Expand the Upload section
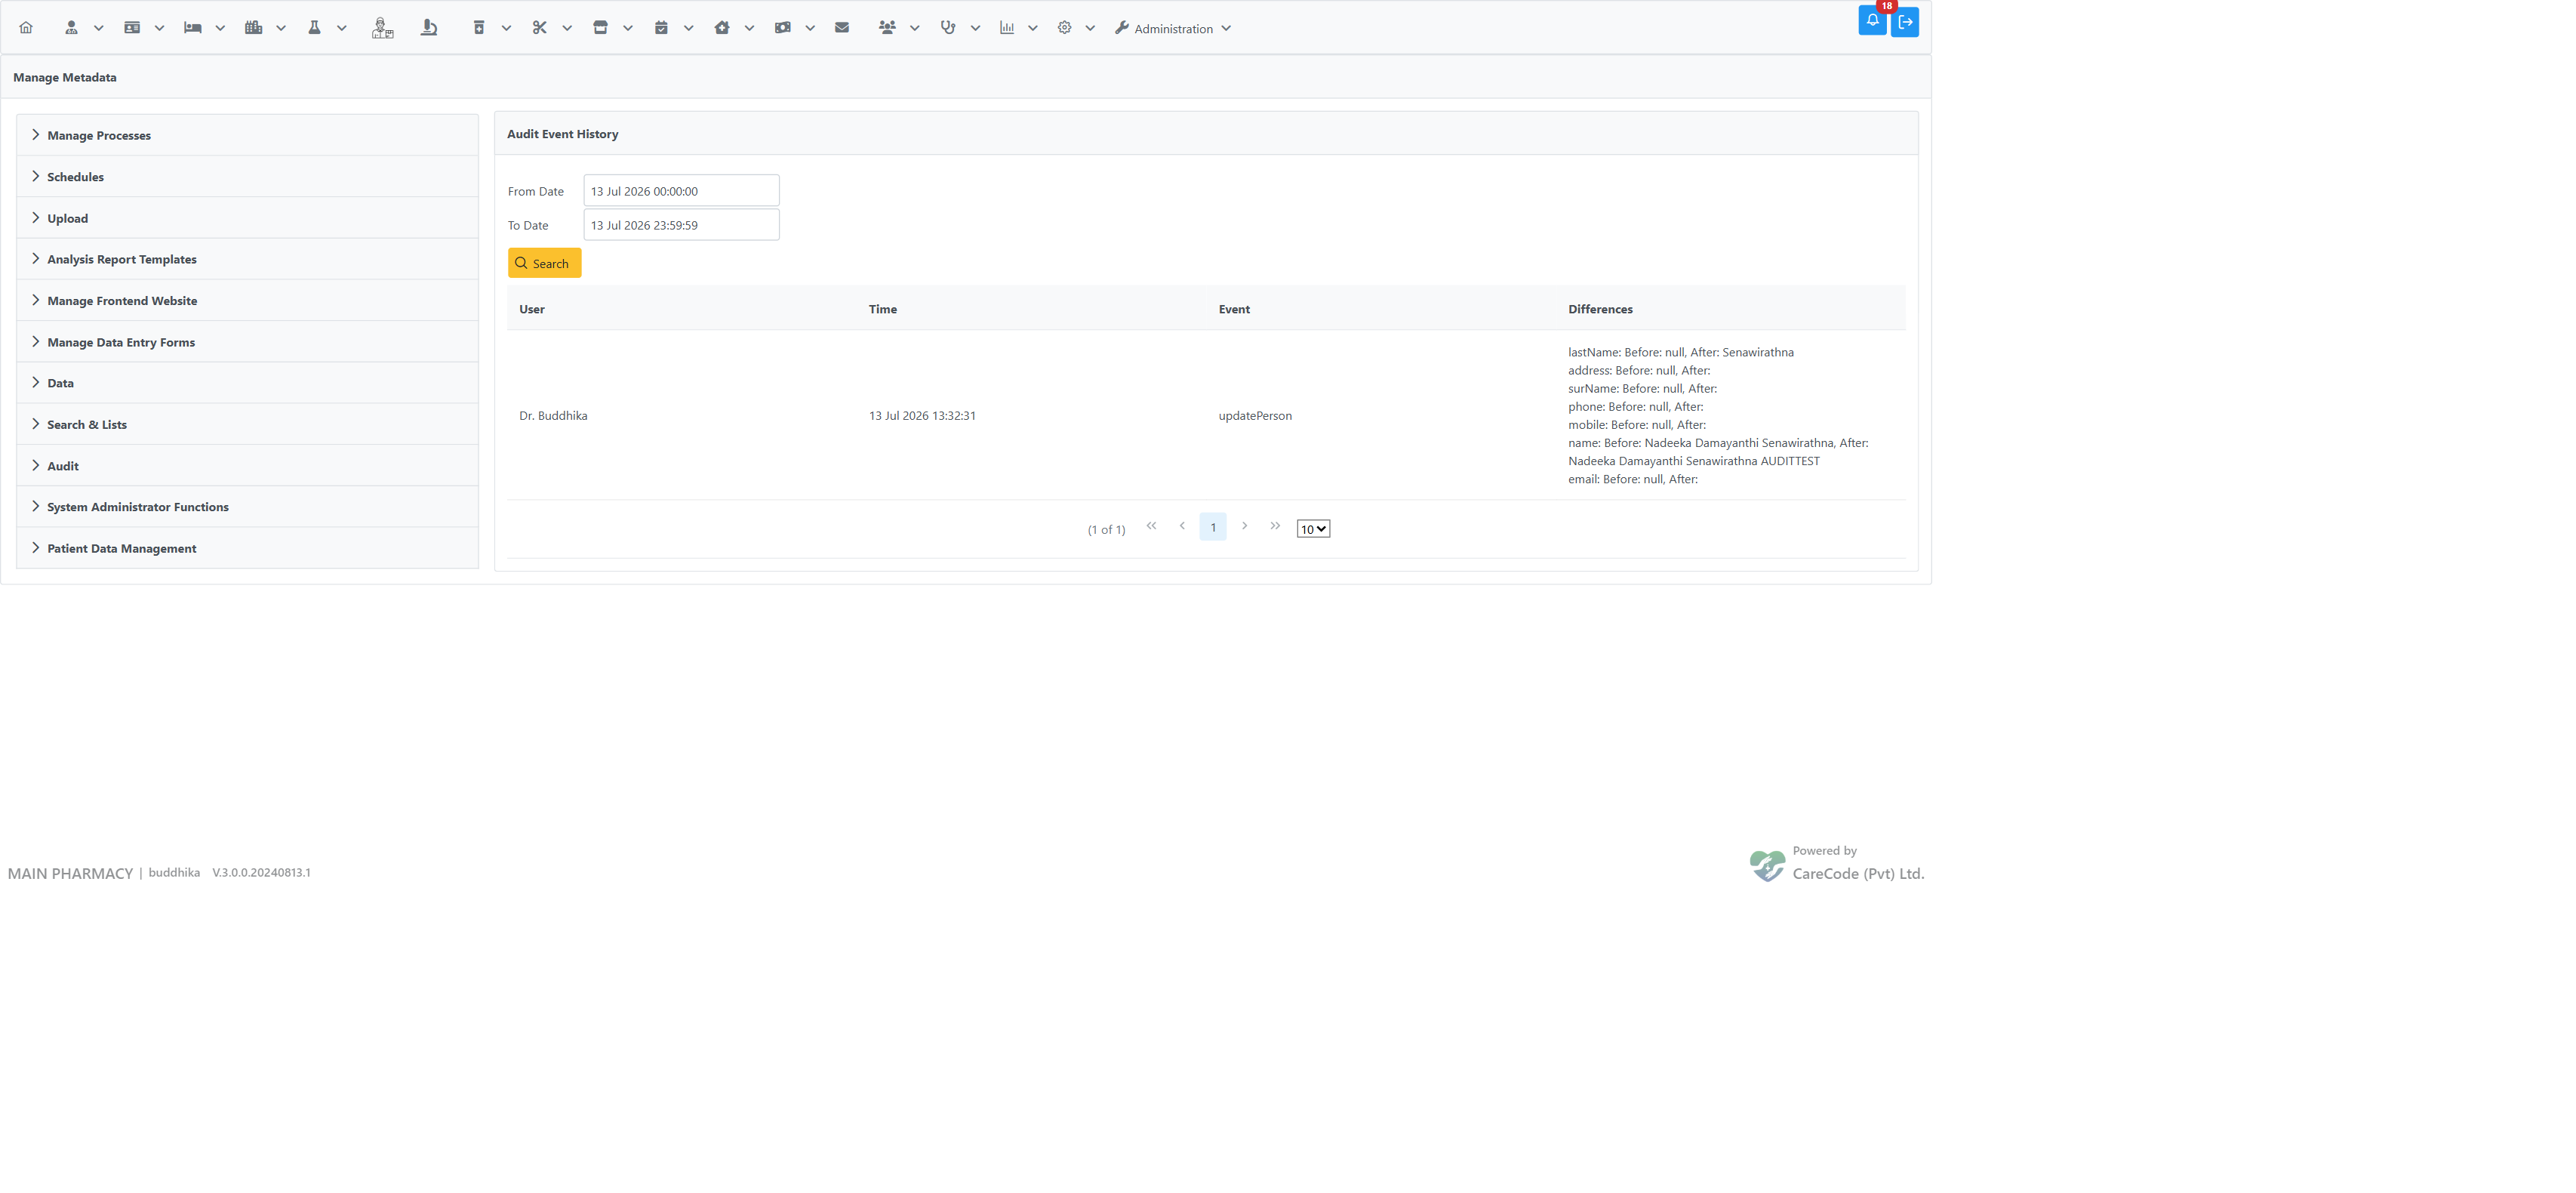The height and width of the screenshot is (1193, 2576). coord(247,218)
